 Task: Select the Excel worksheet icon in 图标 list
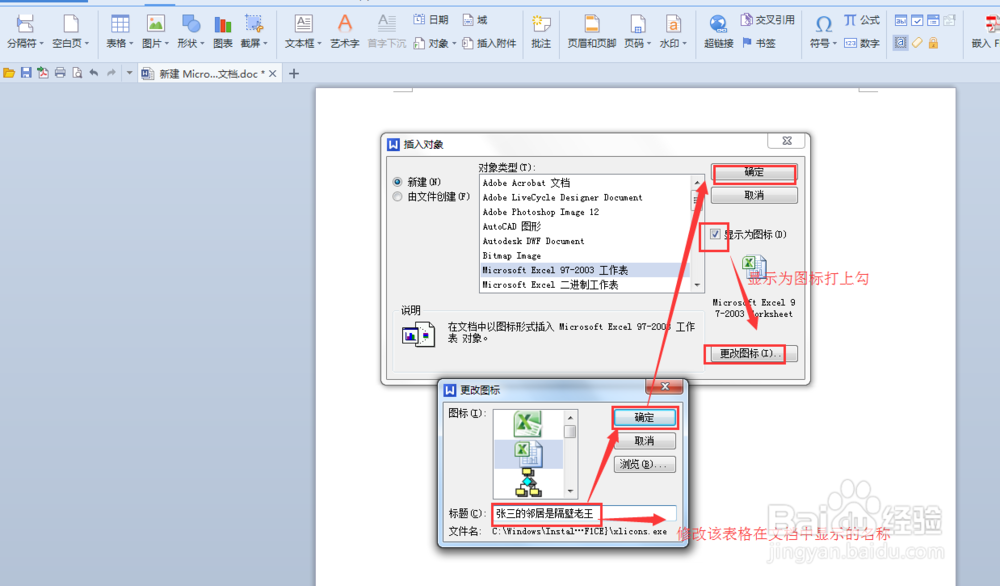[528, 454]
